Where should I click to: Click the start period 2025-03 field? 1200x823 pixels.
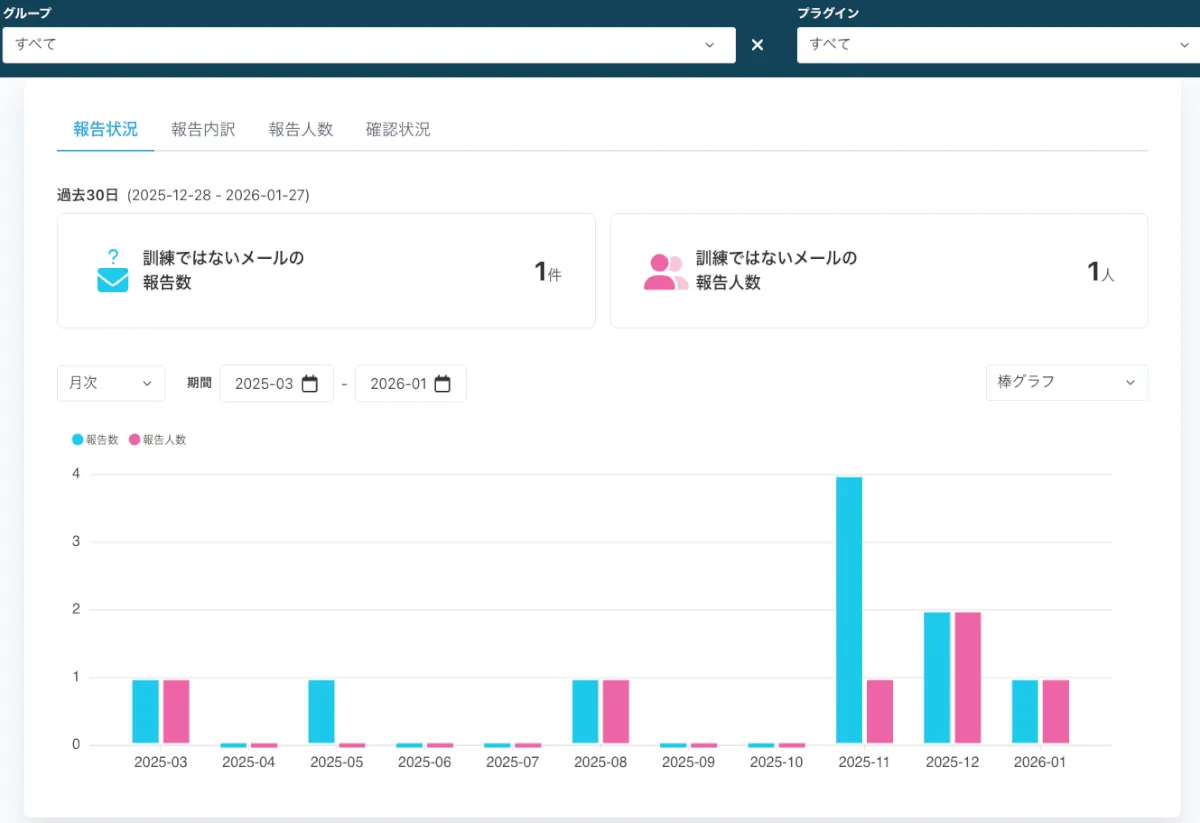(264, 384)
